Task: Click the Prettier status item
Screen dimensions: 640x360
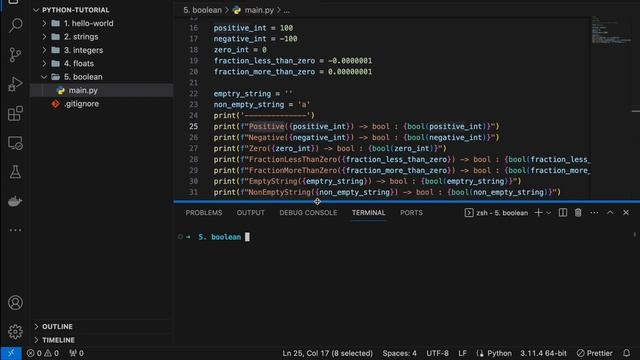Action: coord(595,353)
